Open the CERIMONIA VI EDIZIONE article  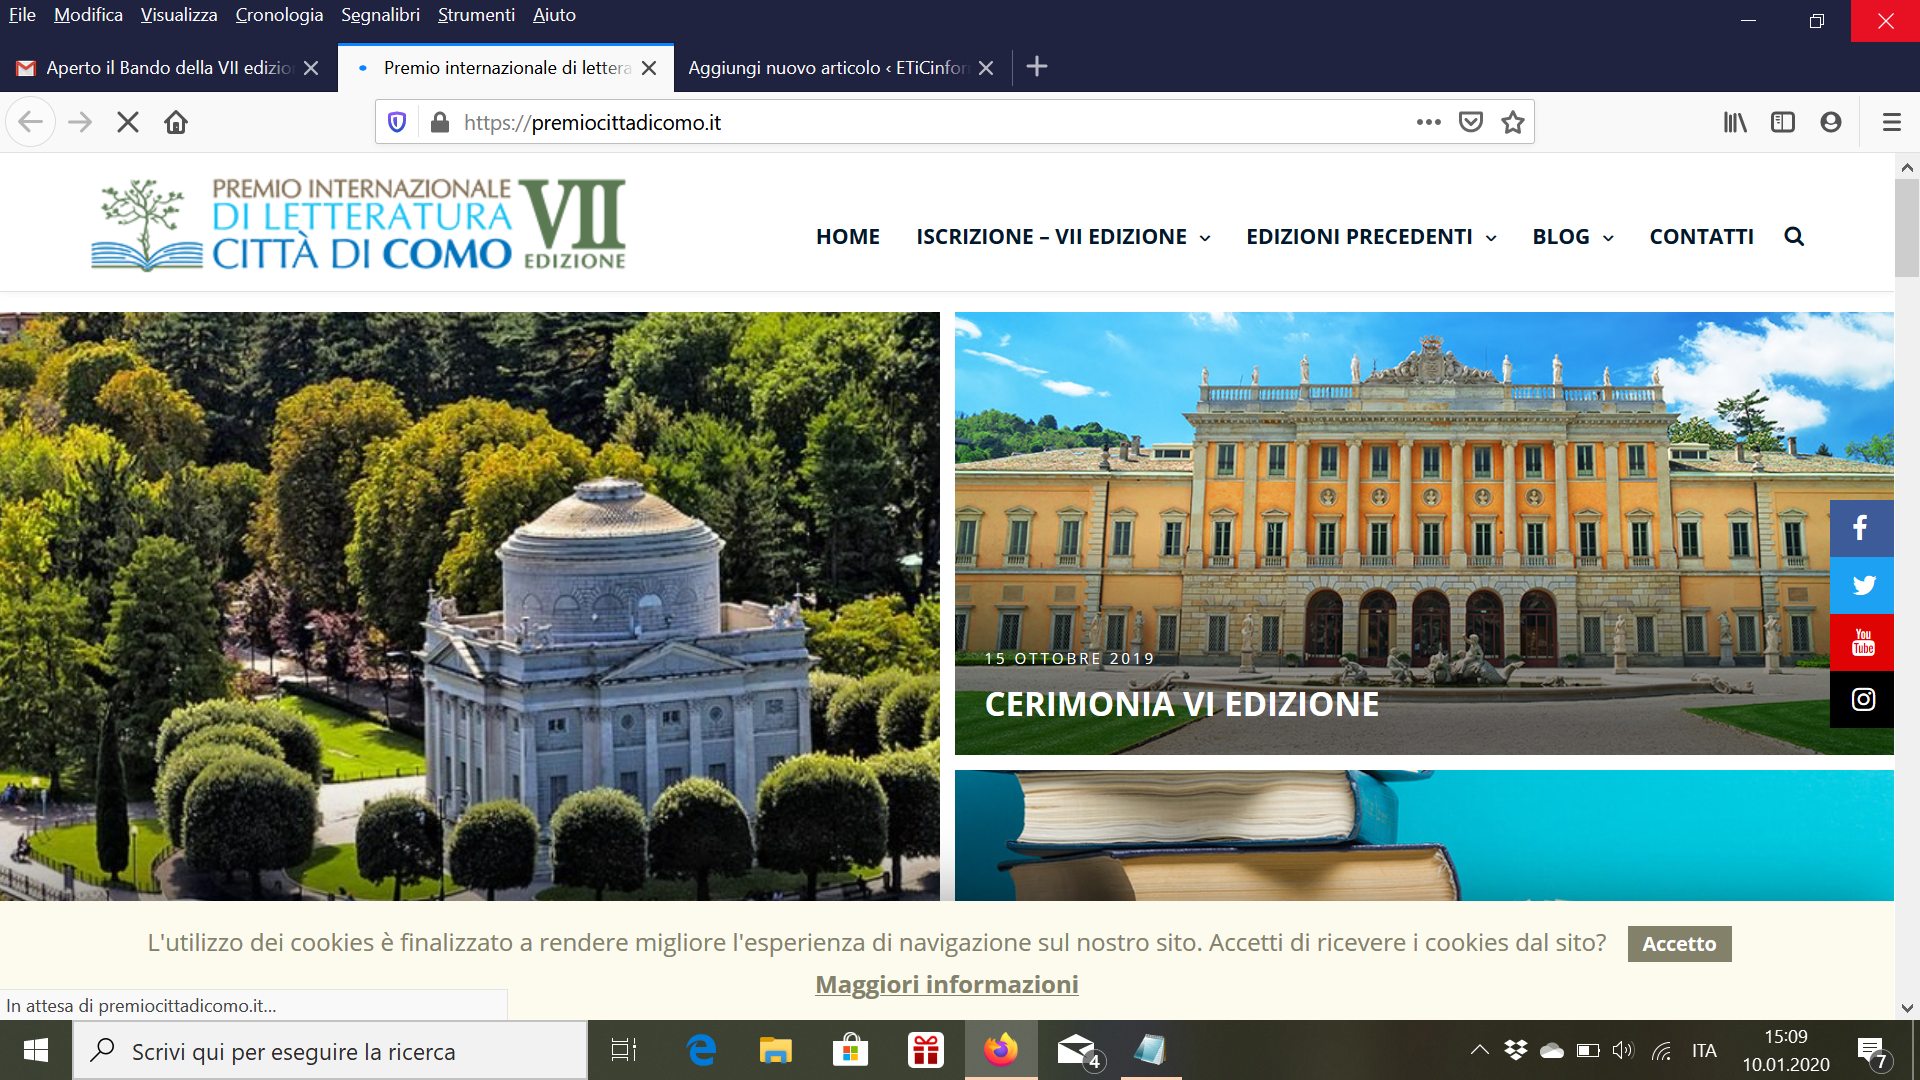click(x=1182, y=704)
